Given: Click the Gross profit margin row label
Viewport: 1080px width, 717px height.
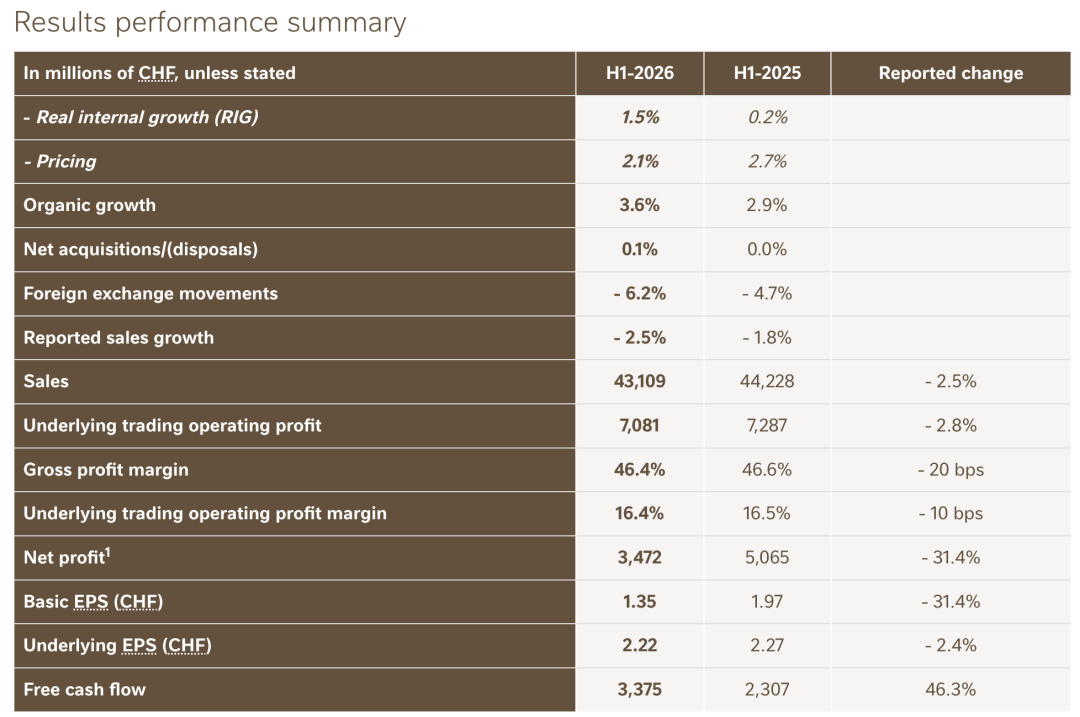Looking at the screenshot, I should 106,470.
